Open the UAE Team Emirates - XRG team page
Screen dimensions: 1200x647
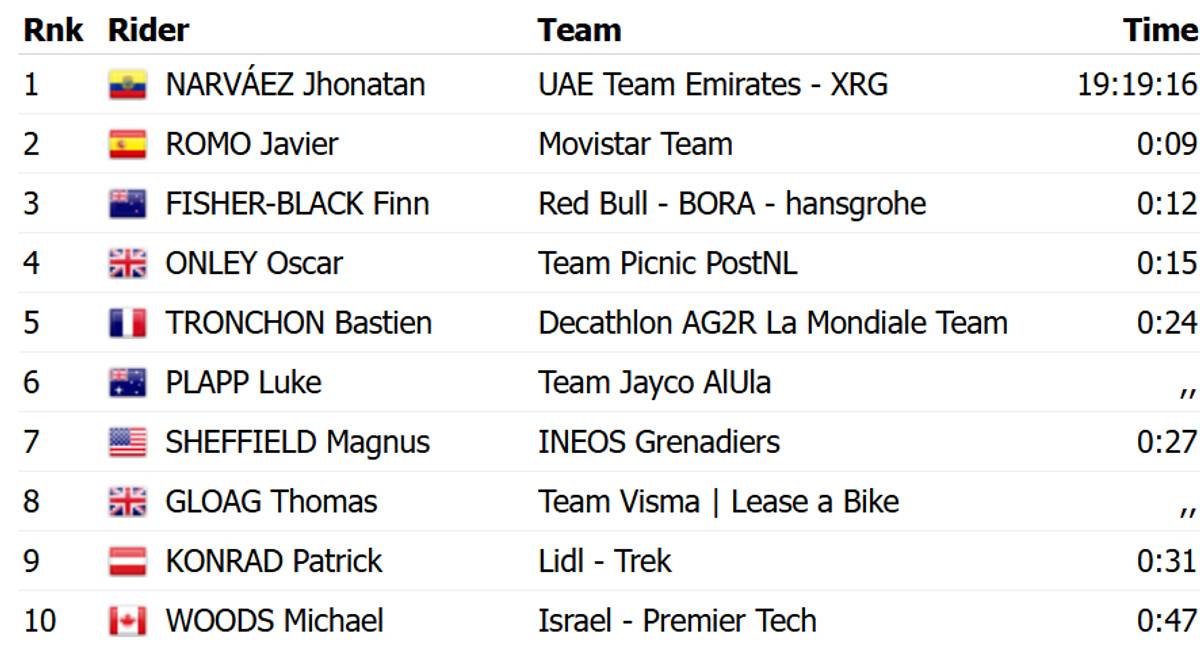(x=712, y=85)
